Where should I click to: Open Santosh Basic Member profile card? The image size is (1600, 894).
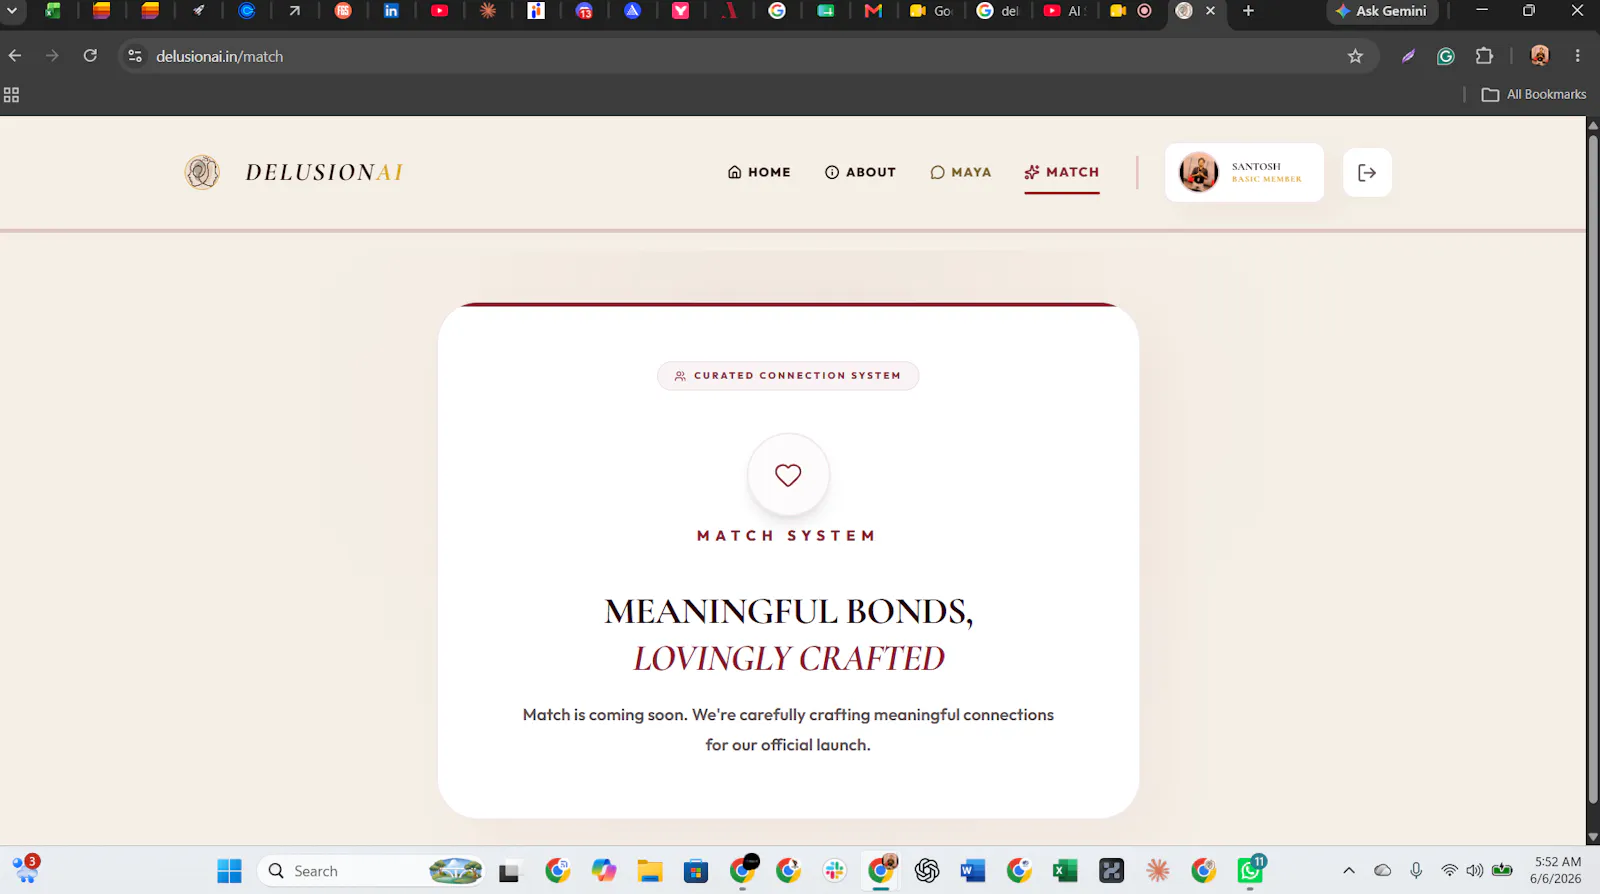1244,172
